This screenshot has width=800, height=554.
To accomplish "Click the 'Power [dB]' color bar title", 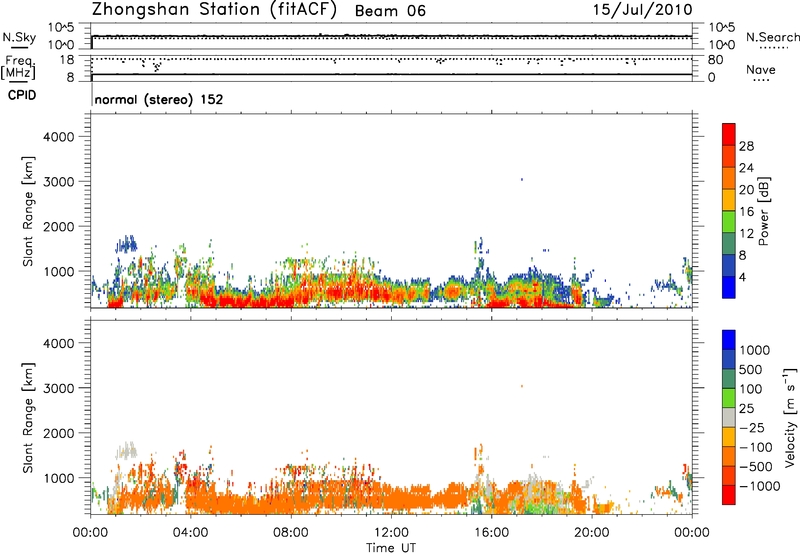I will (764, 211).
